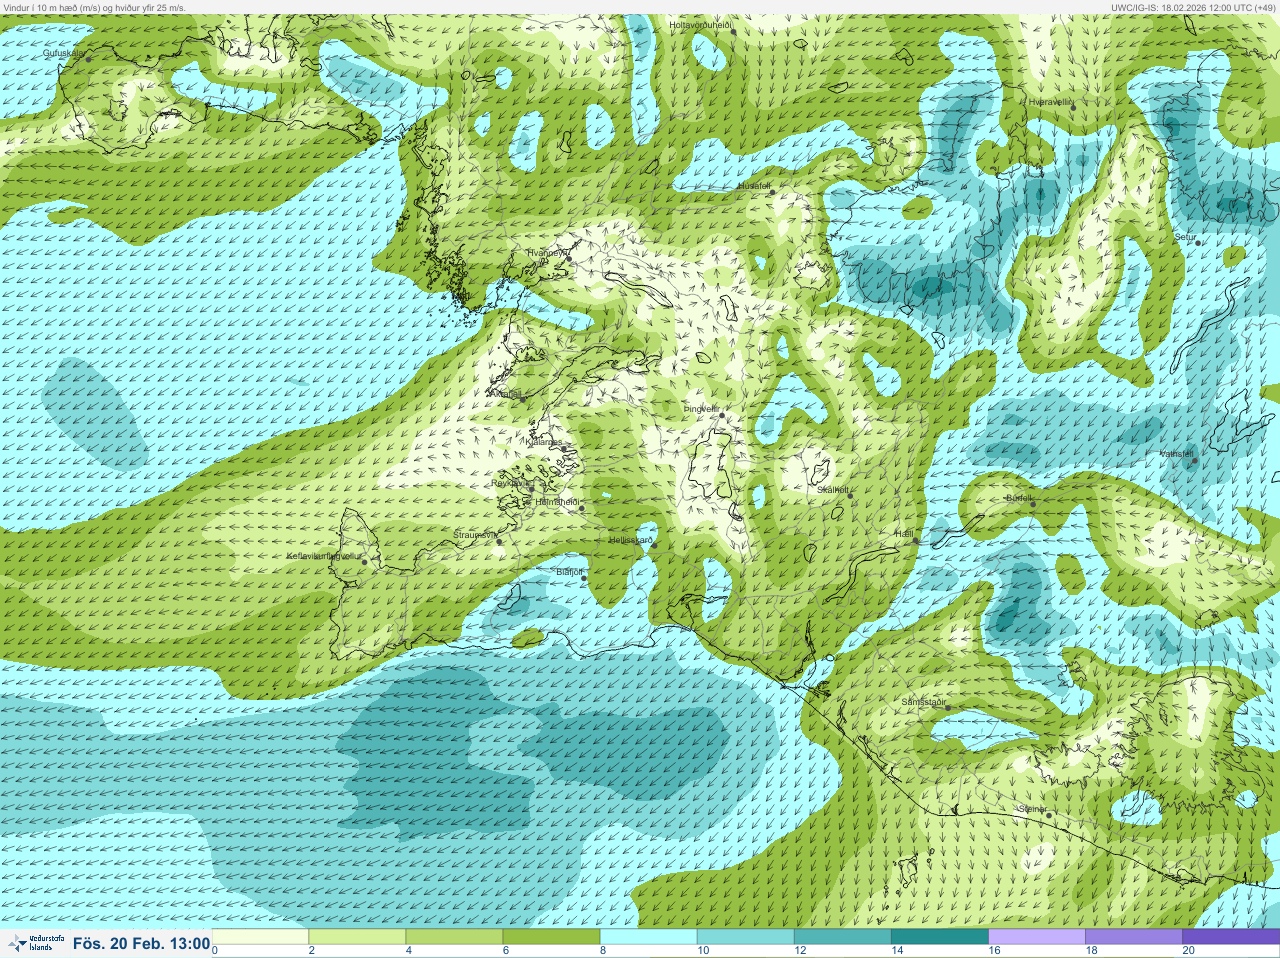Click the Búrfell station label
Screen dimensions: 1280x958
point(1019,497)
